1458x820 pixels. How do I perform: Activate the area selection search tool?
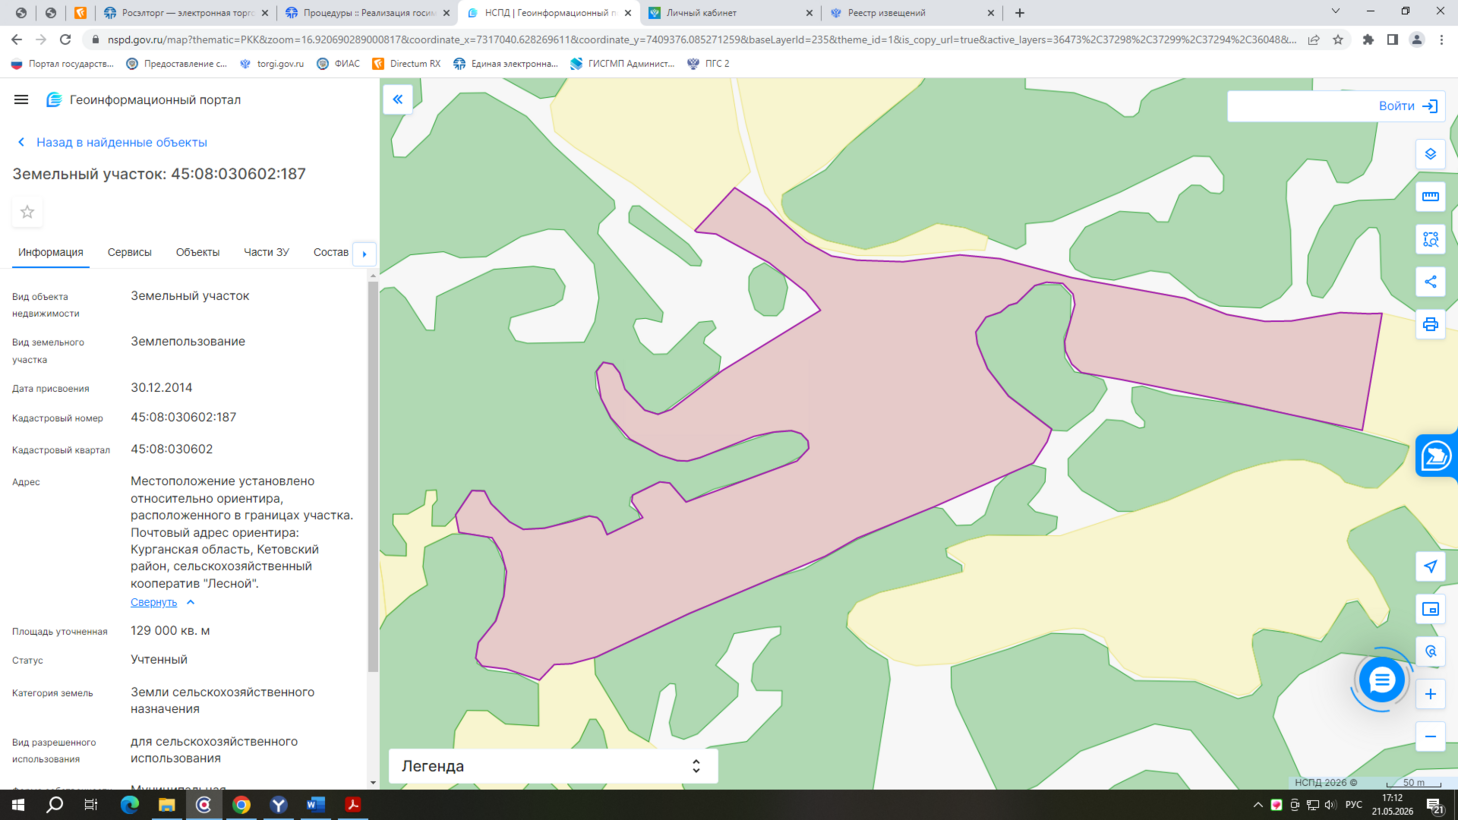(1431, 240)
